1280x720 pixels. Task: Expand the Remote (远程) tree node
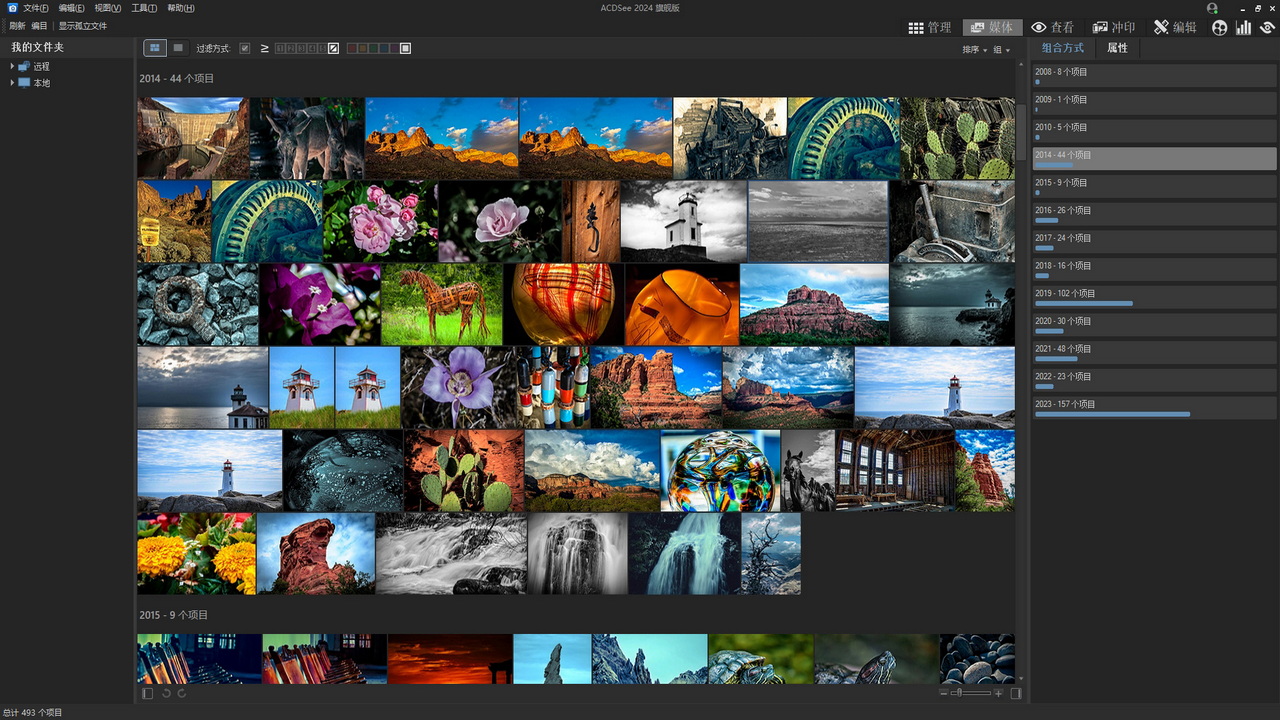(12, 66)
